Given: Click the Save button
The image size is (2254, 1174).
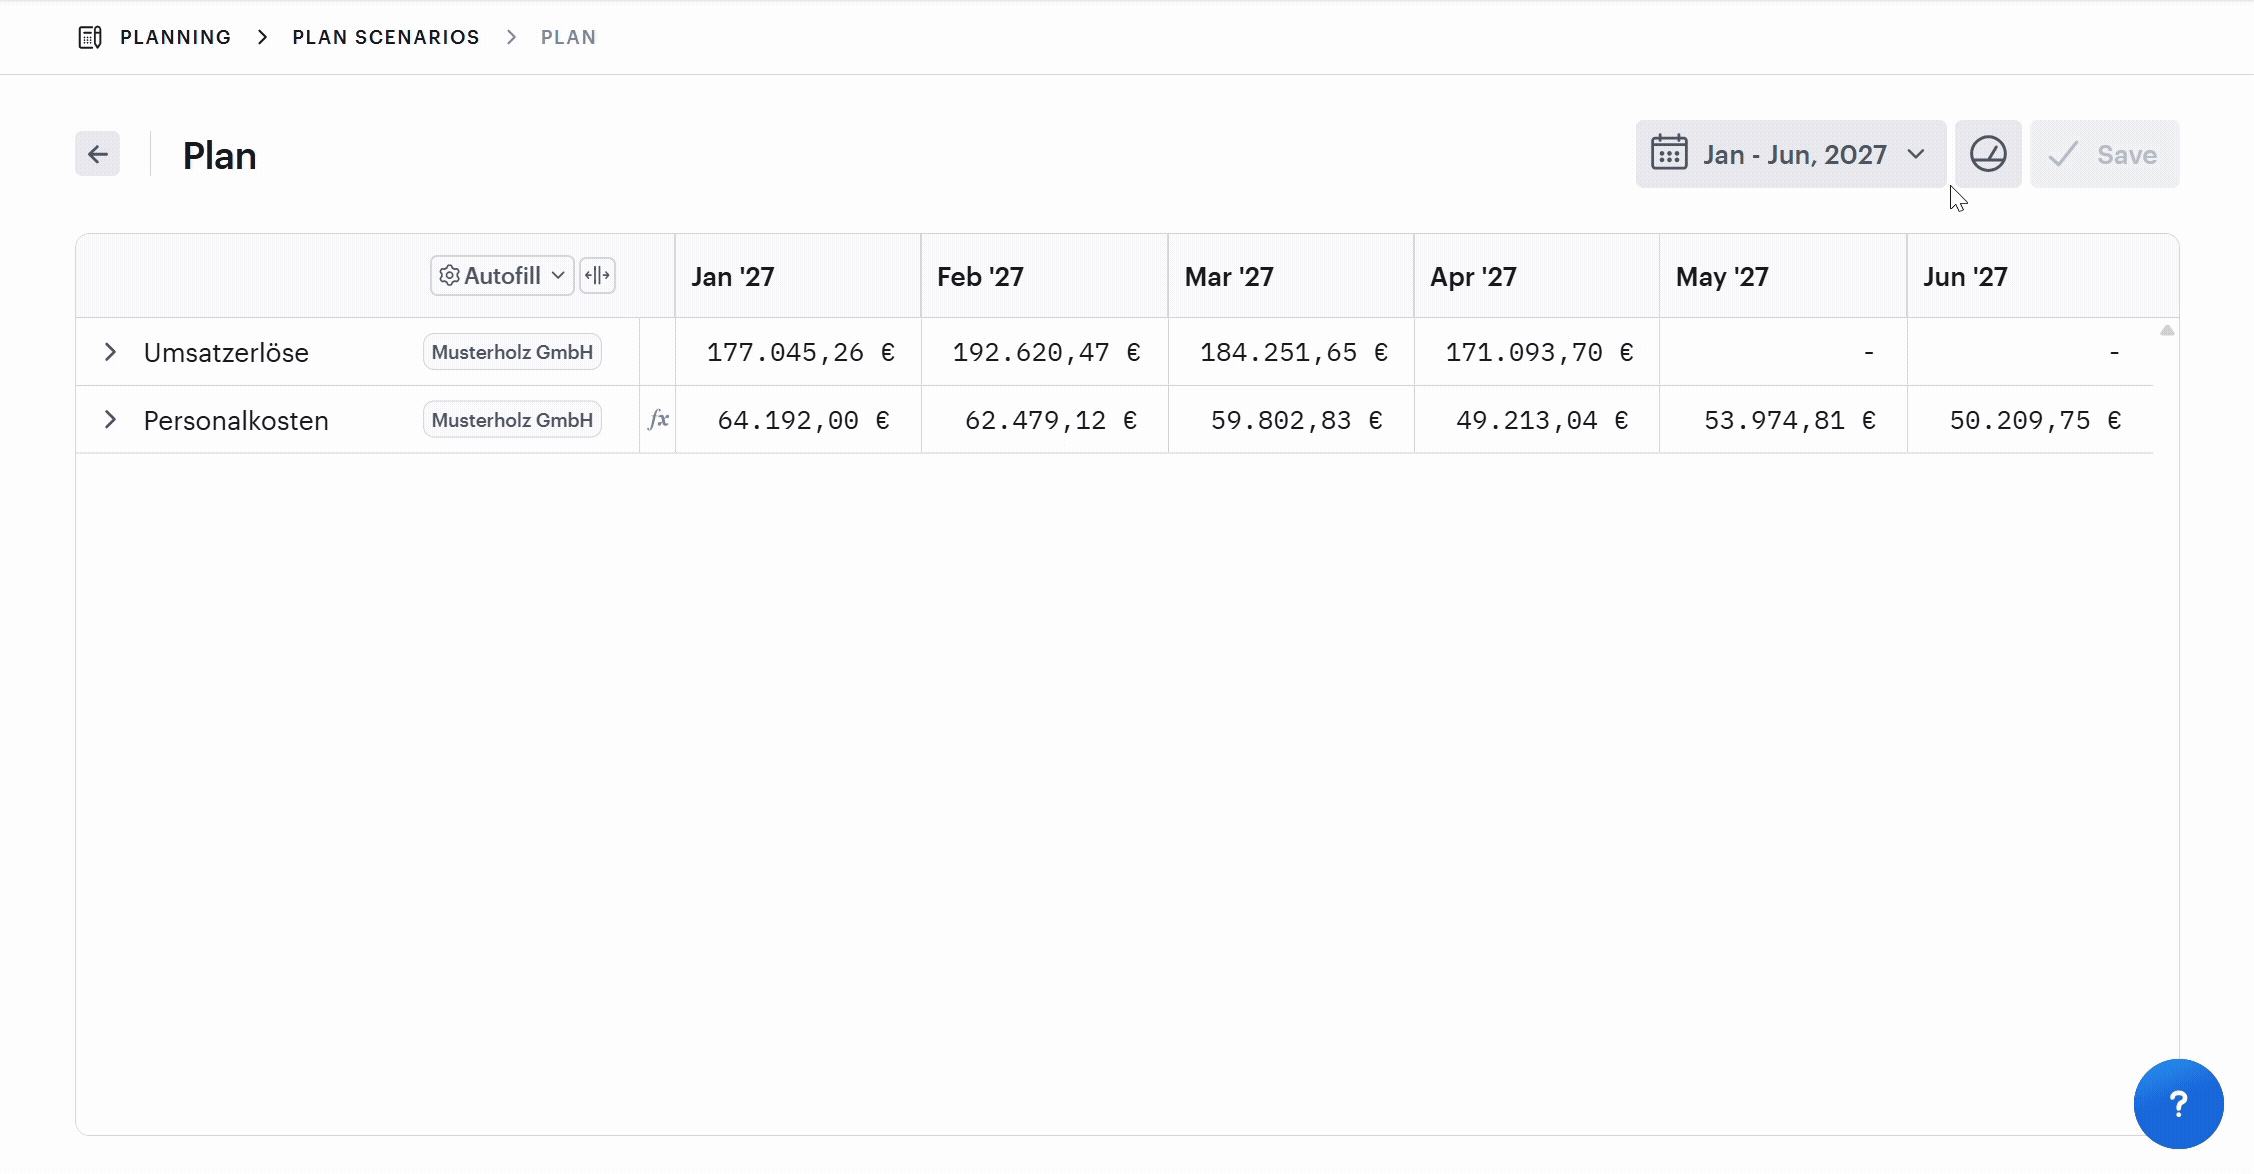Looking at the screenshot, I should click(2104, 154).
